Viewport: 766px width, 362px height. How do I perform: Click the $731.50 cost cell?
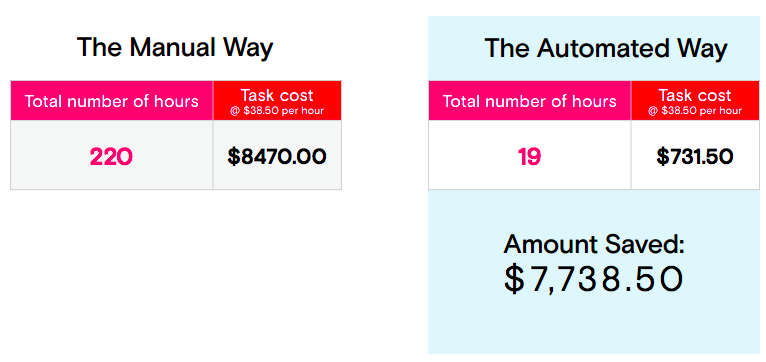click(695, 157)
